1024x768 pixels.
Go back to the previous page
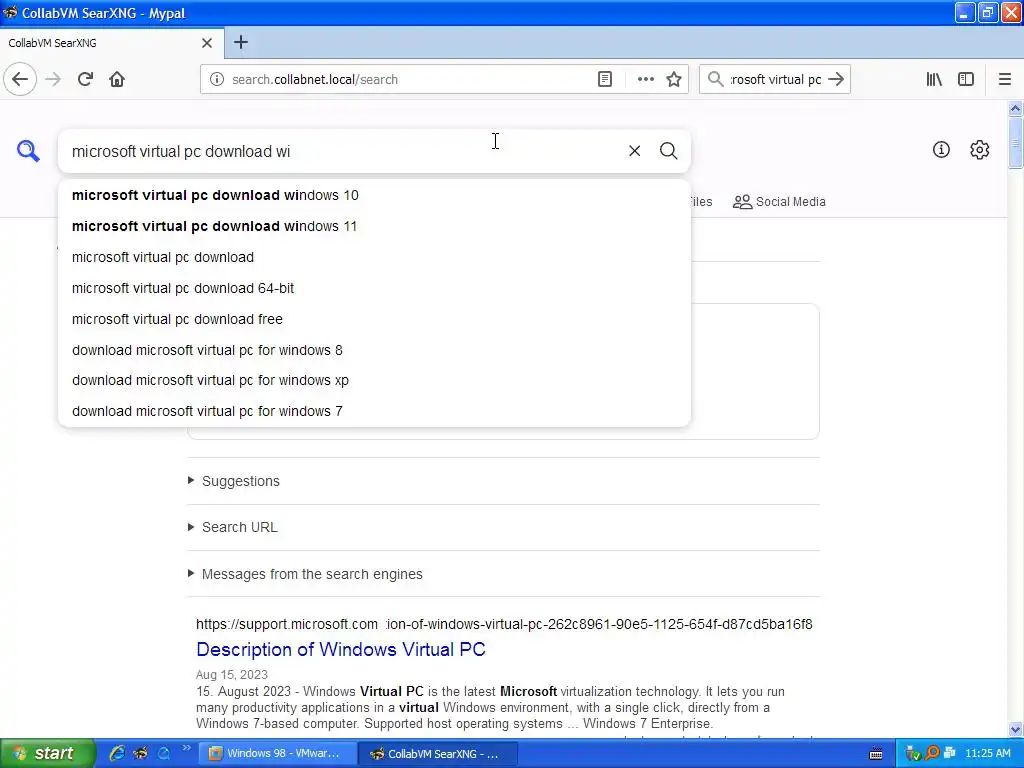pyautogui.click(x=20, y=79)
